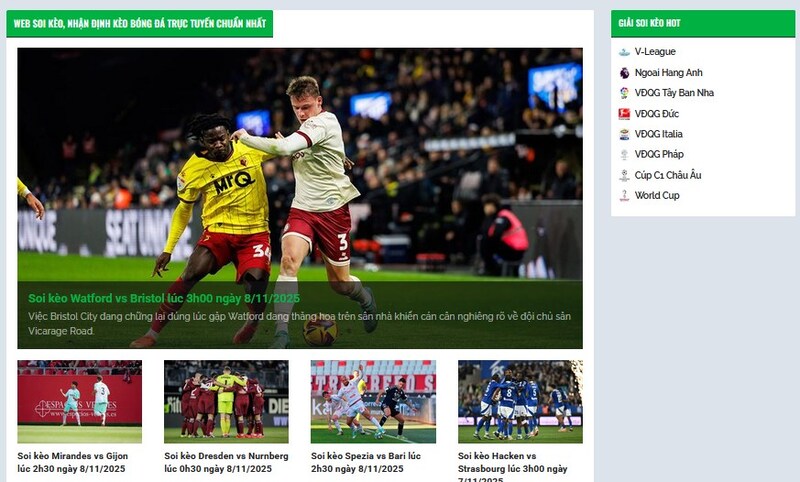Open the Soi kèo Watford vs Bristol headline
The image size is (800, 482).
coord(164,298)
